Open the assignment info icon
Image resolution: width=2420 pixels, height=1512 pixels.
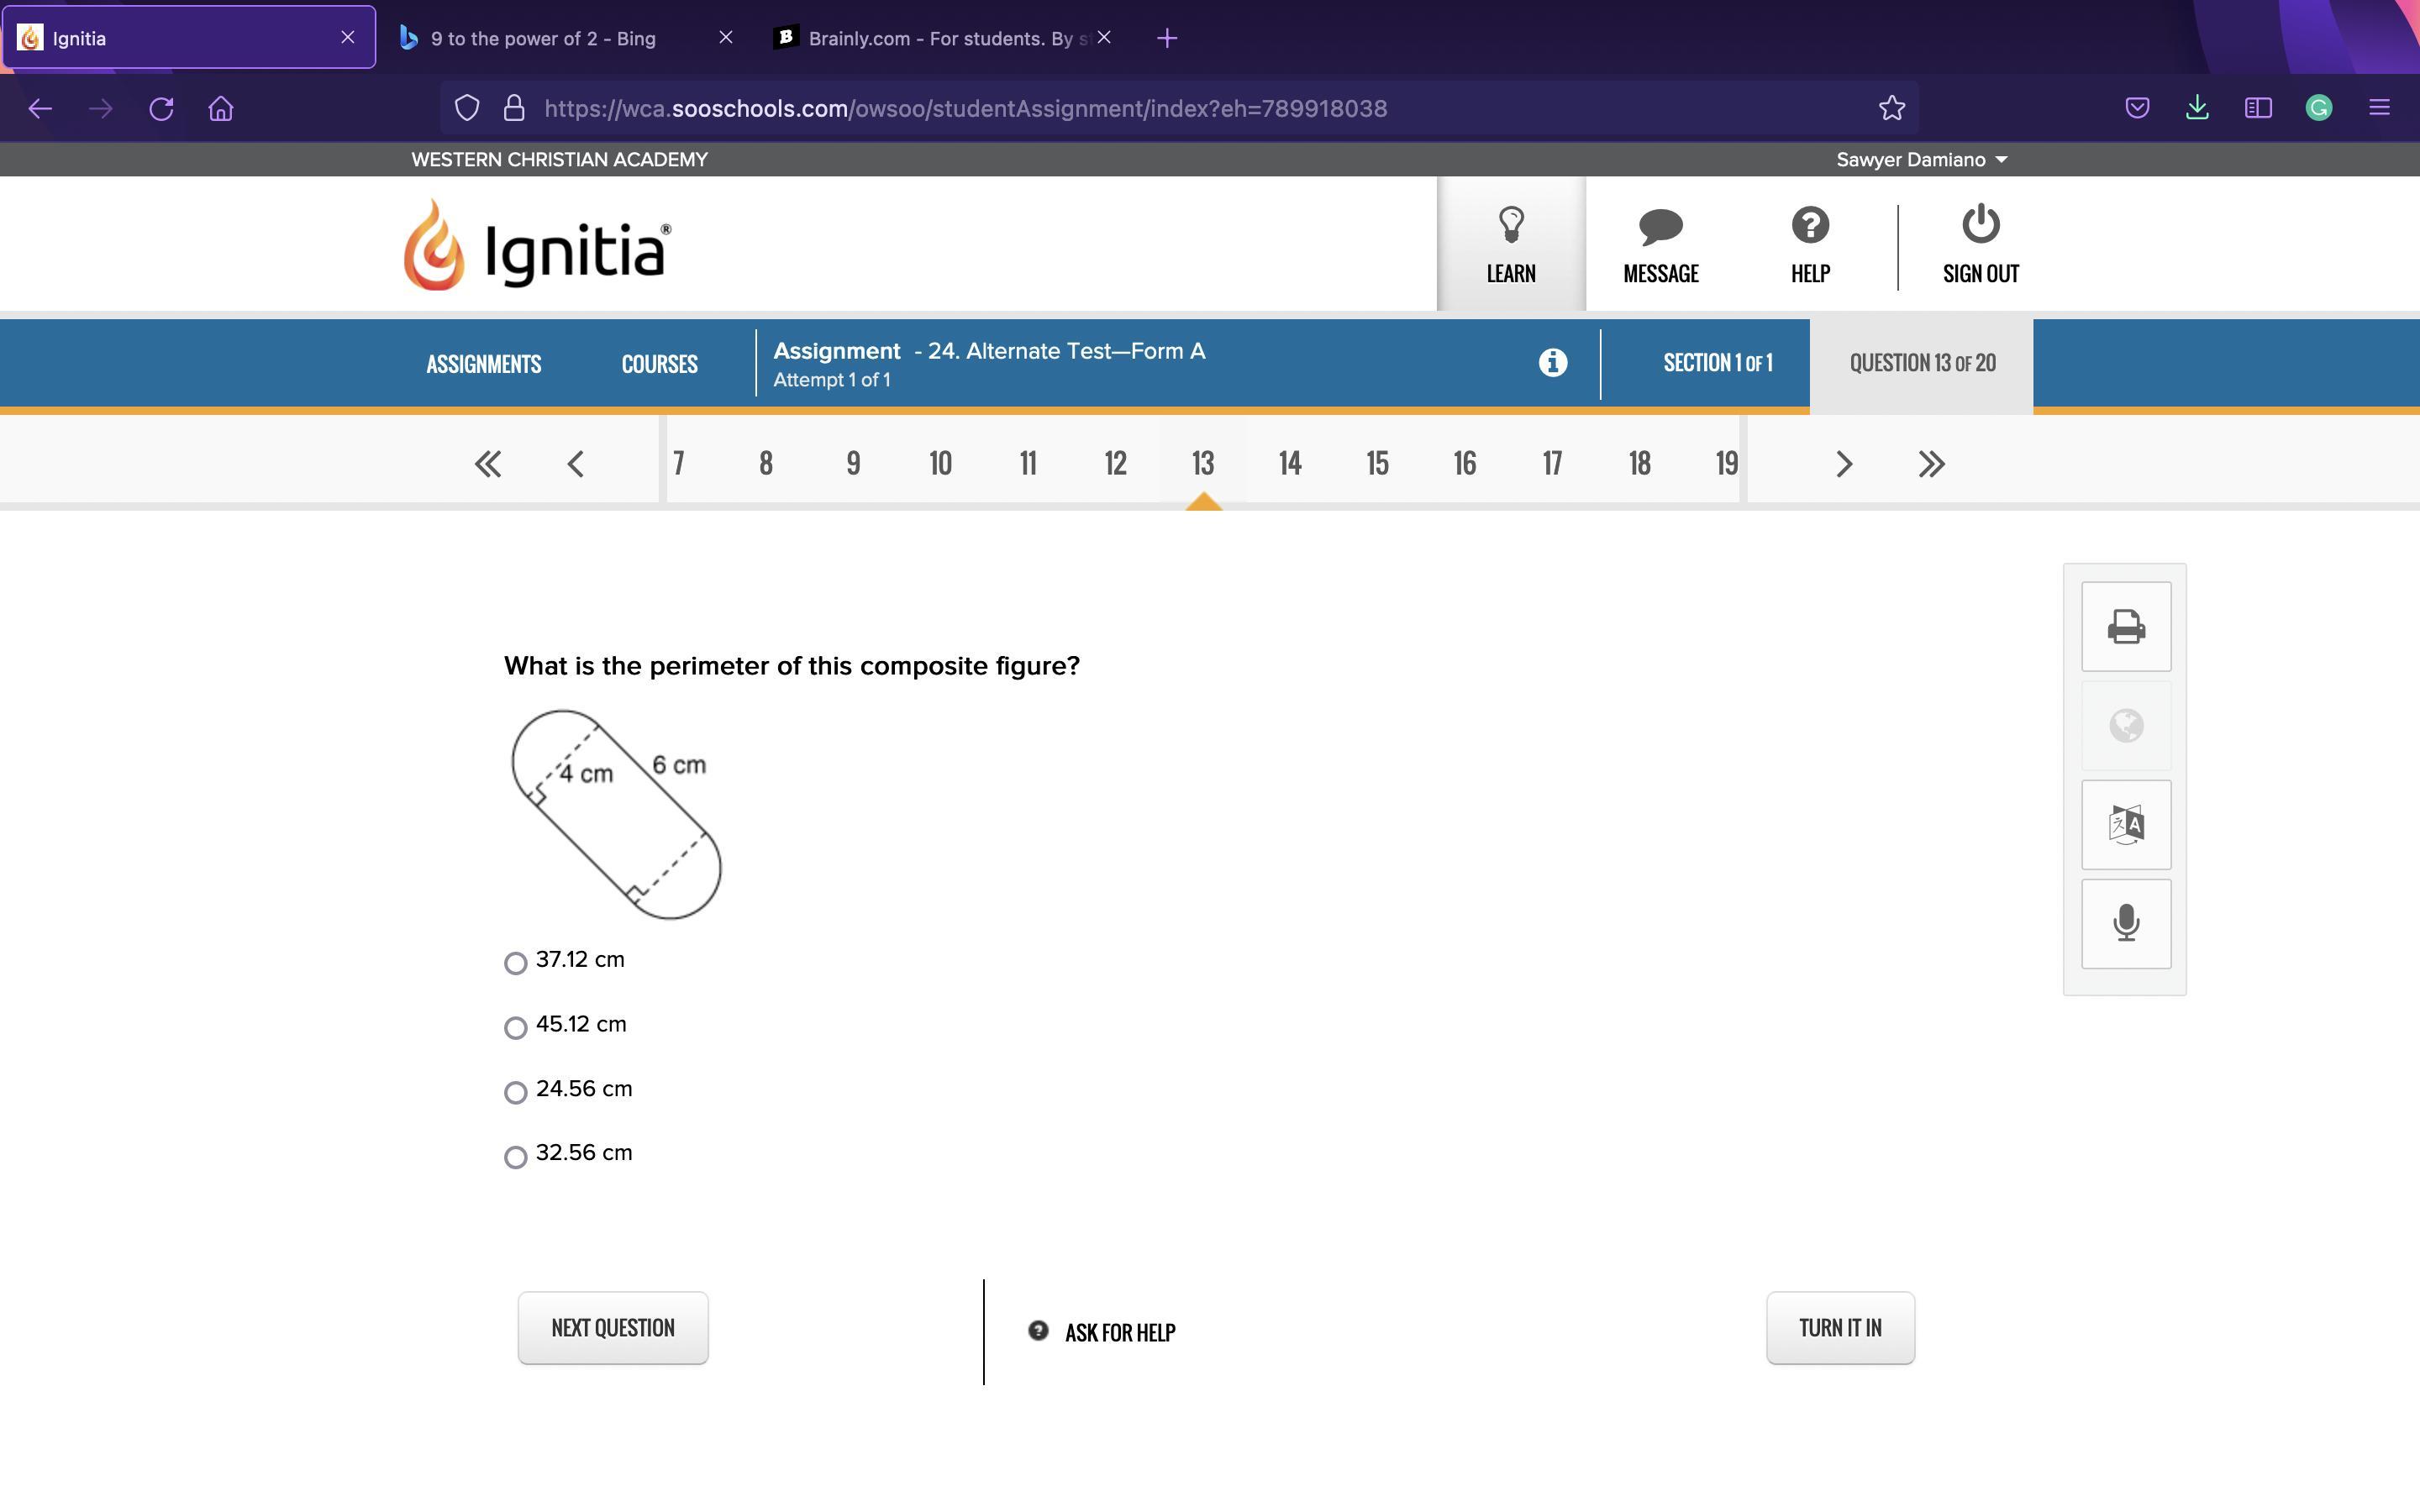tap(1552, 363)
